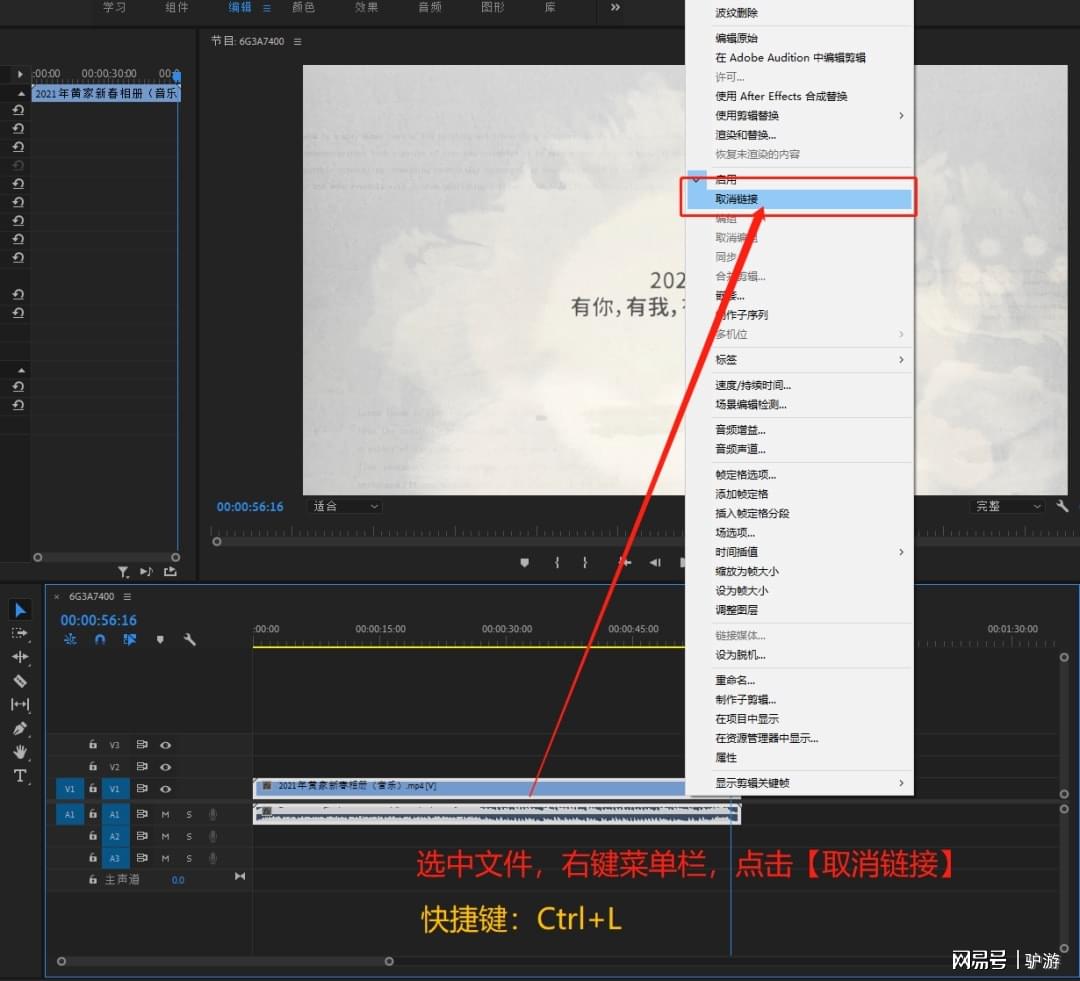Solo audio track A2
This screenshot has width=1080, height=981.
pyautogui.click(x=189, y=836)
